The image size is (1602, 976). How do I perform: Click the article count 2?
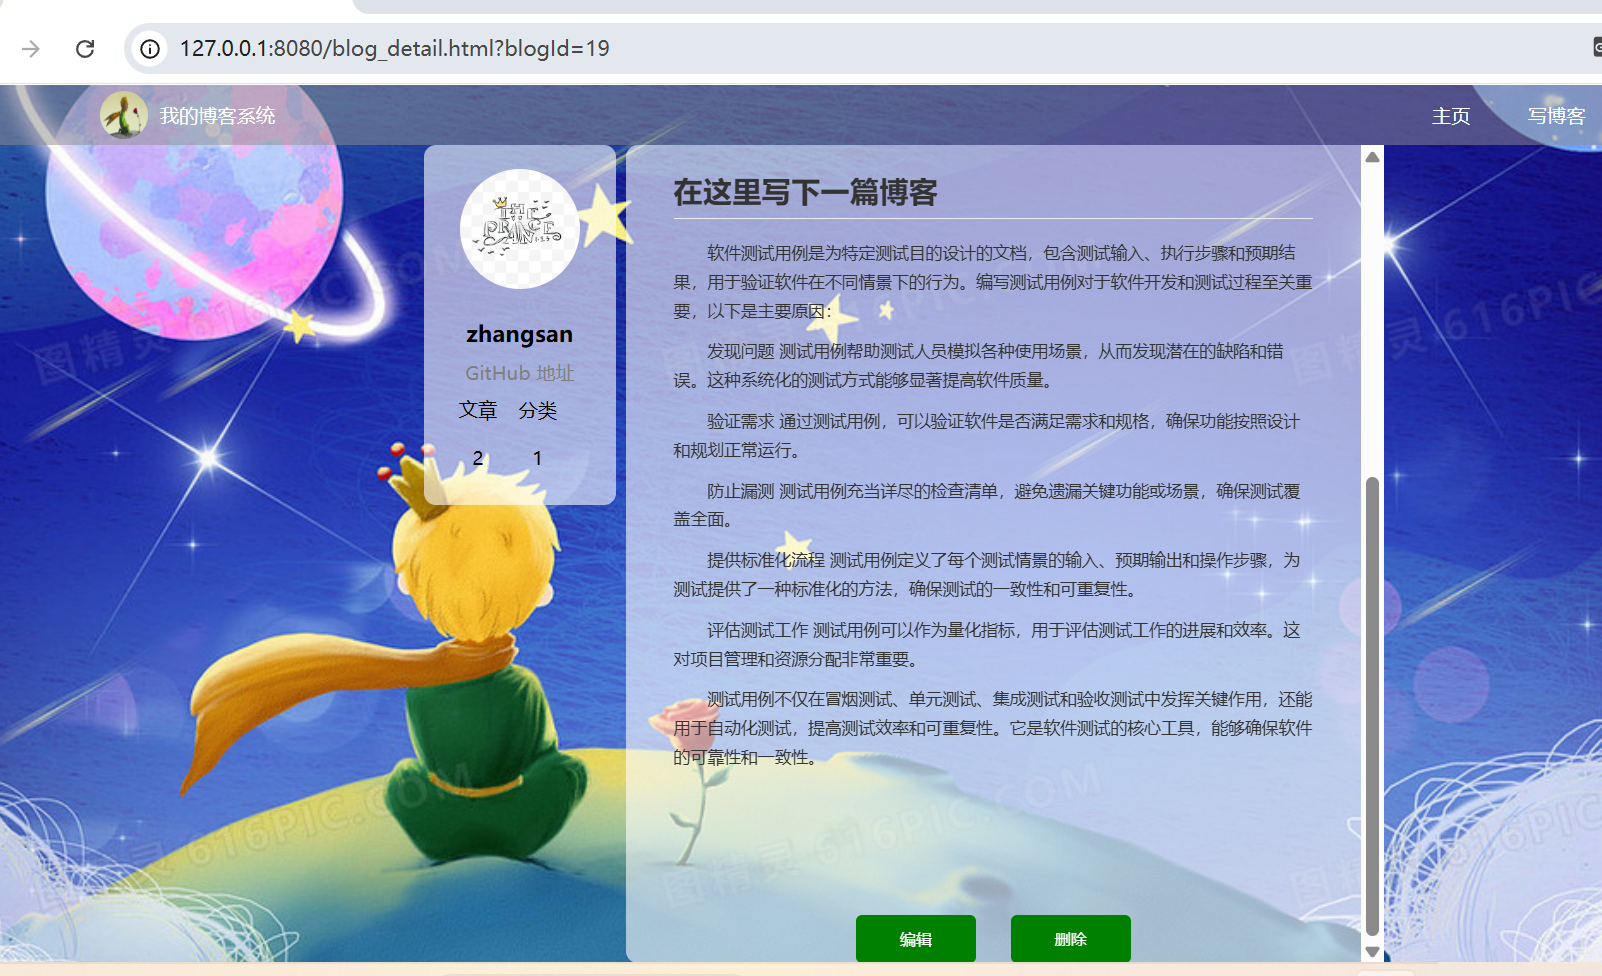478,458
